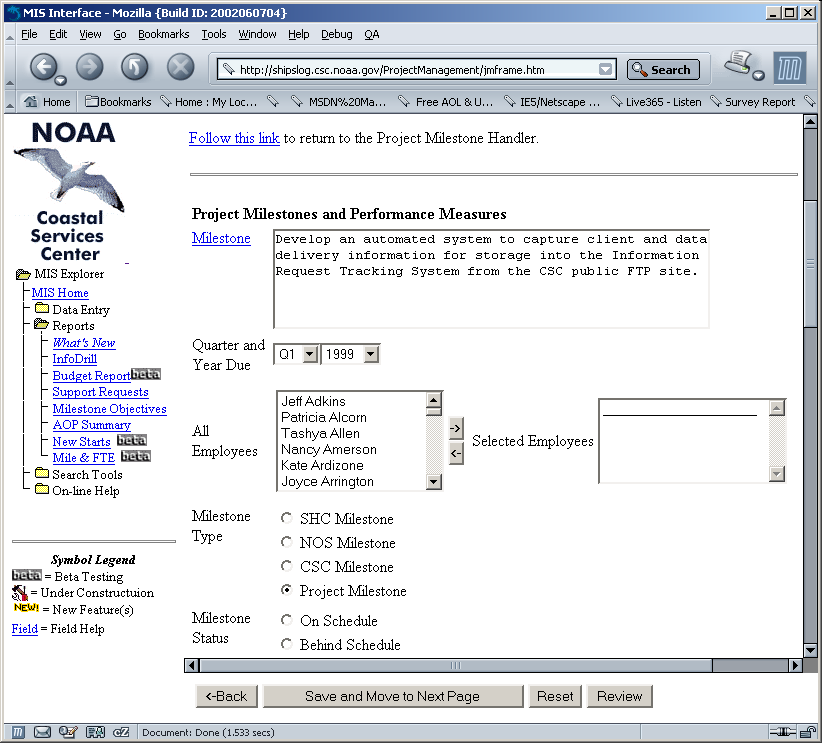Image resolution: width=822 pixels, height=743 pixels.
Task: Click the page vertical scrollbar thumb
Action: pyautogui.click(x=810, y=262)
